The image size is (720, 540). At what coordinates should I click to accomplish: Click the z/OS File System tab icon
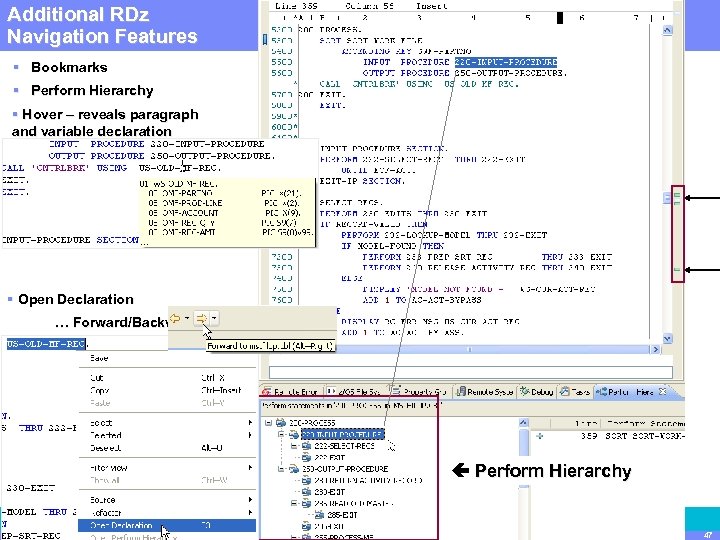click(x=332, y=392)
